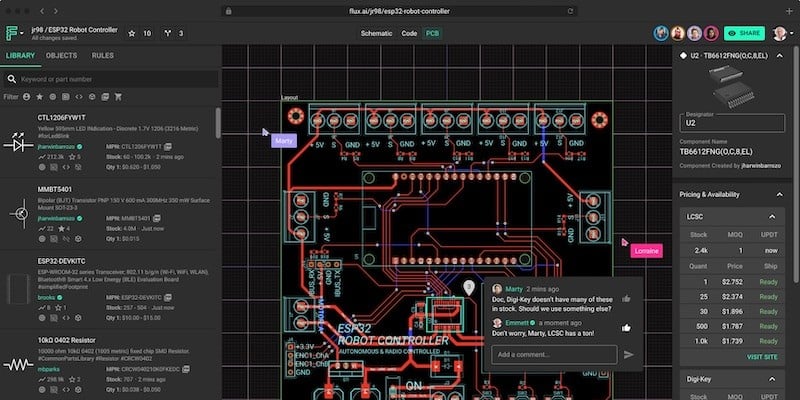Open the Schematic view
The width and height of the screenshot is (800, 400).
point(377,34)
